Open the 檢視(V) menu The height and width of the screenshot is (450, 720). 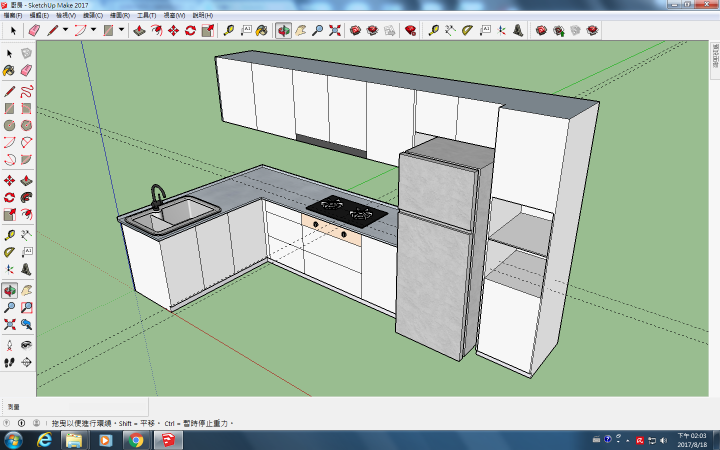click(x=66, y=15)
